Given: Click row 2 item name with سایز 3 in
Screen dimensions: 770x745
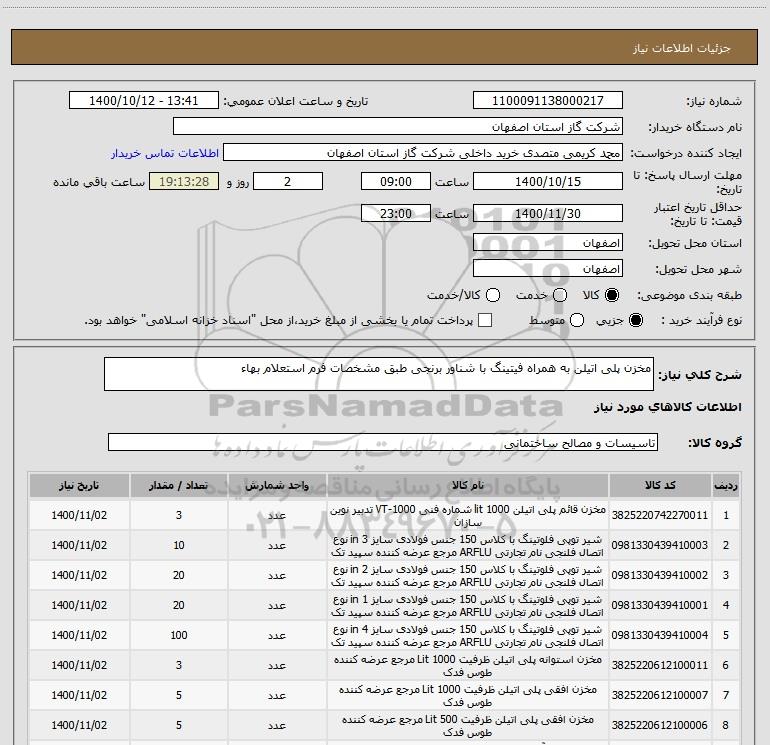Looking at the screenshot, I should click(468, 545).
